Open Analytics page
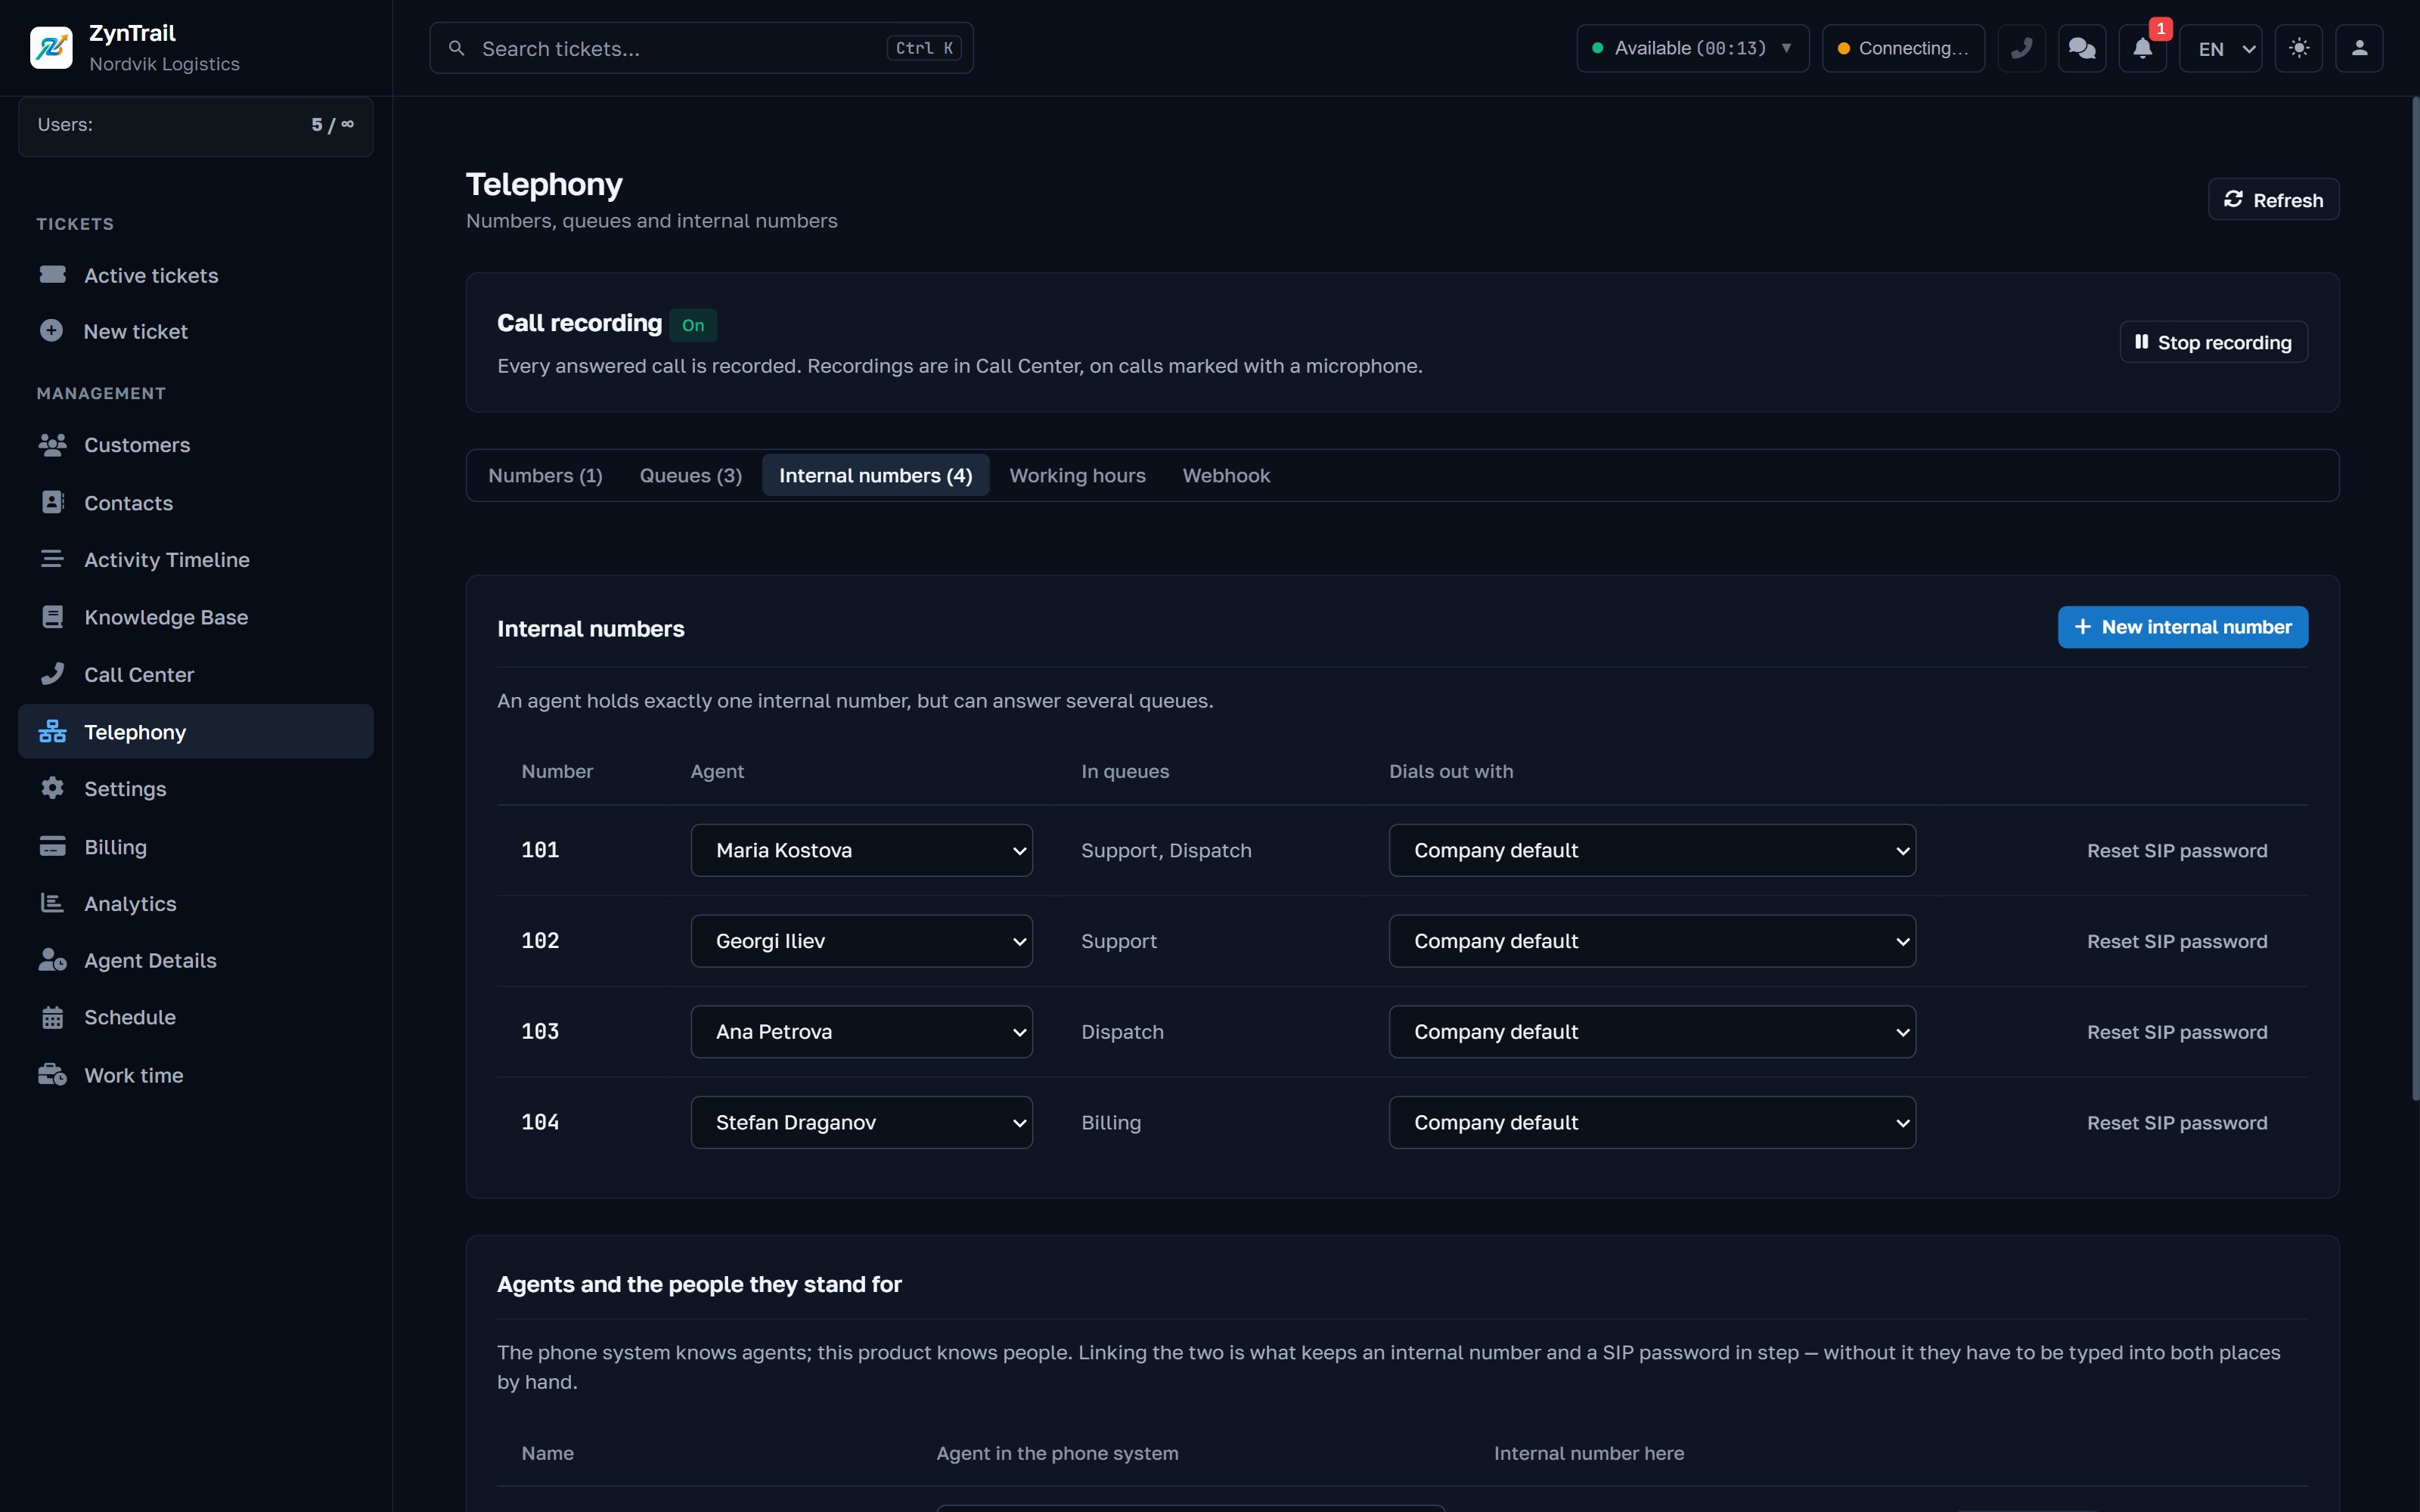 point(196,904)
